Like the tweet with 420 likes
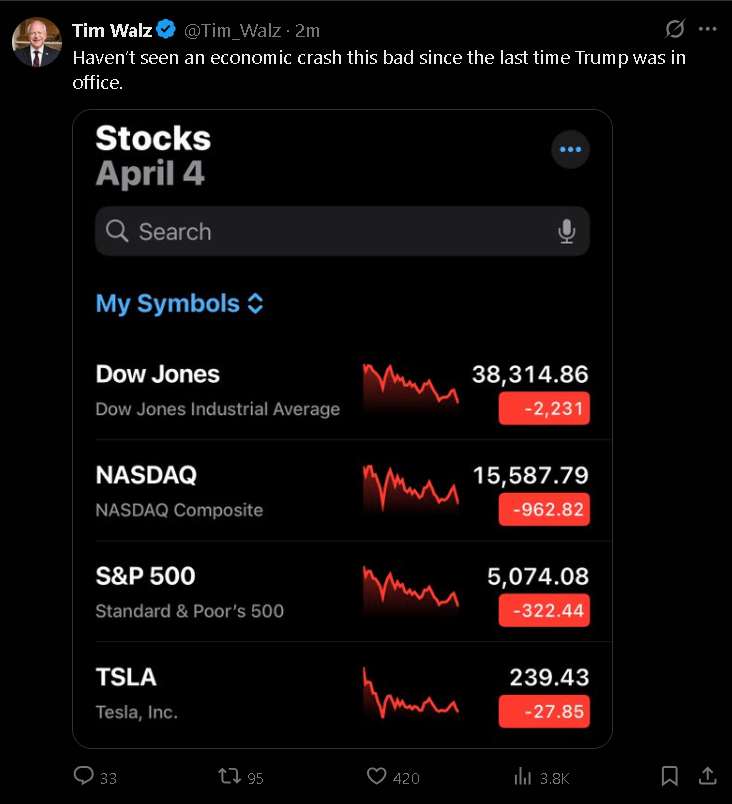The image size is (732, 804). pos(376,776)
